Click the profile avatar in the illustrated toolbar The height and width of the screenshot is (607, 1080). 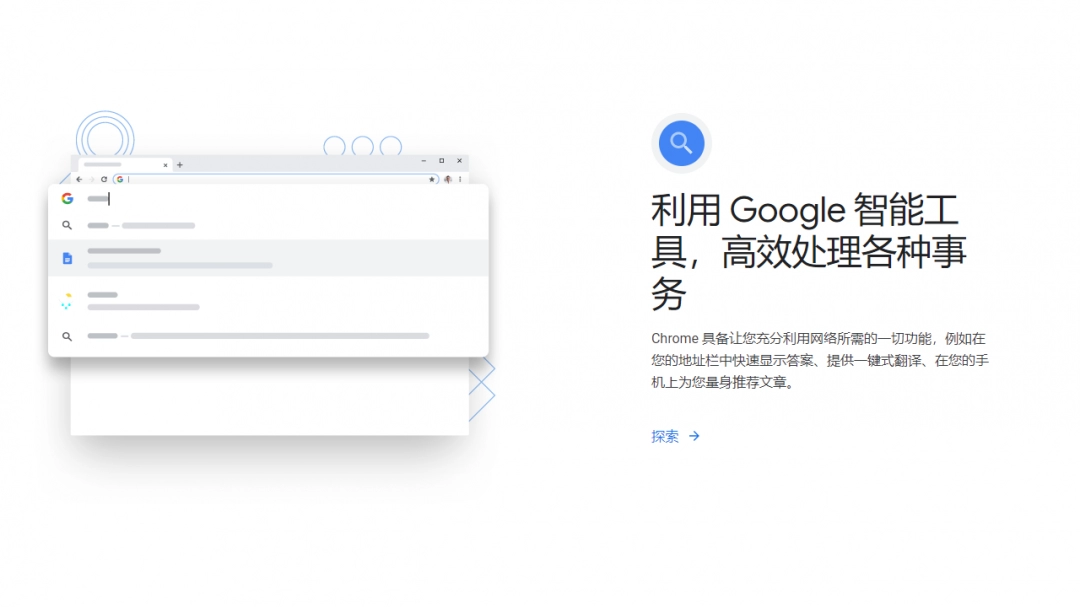pos(448,179)
